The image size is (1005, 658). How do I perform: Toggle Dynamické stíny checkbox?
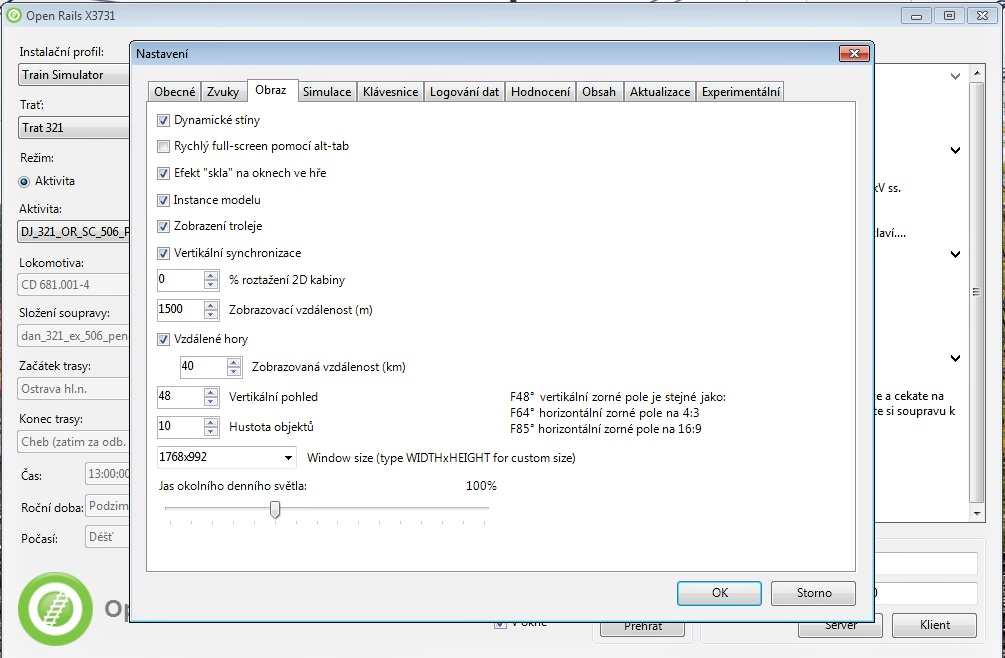[164, 120]
